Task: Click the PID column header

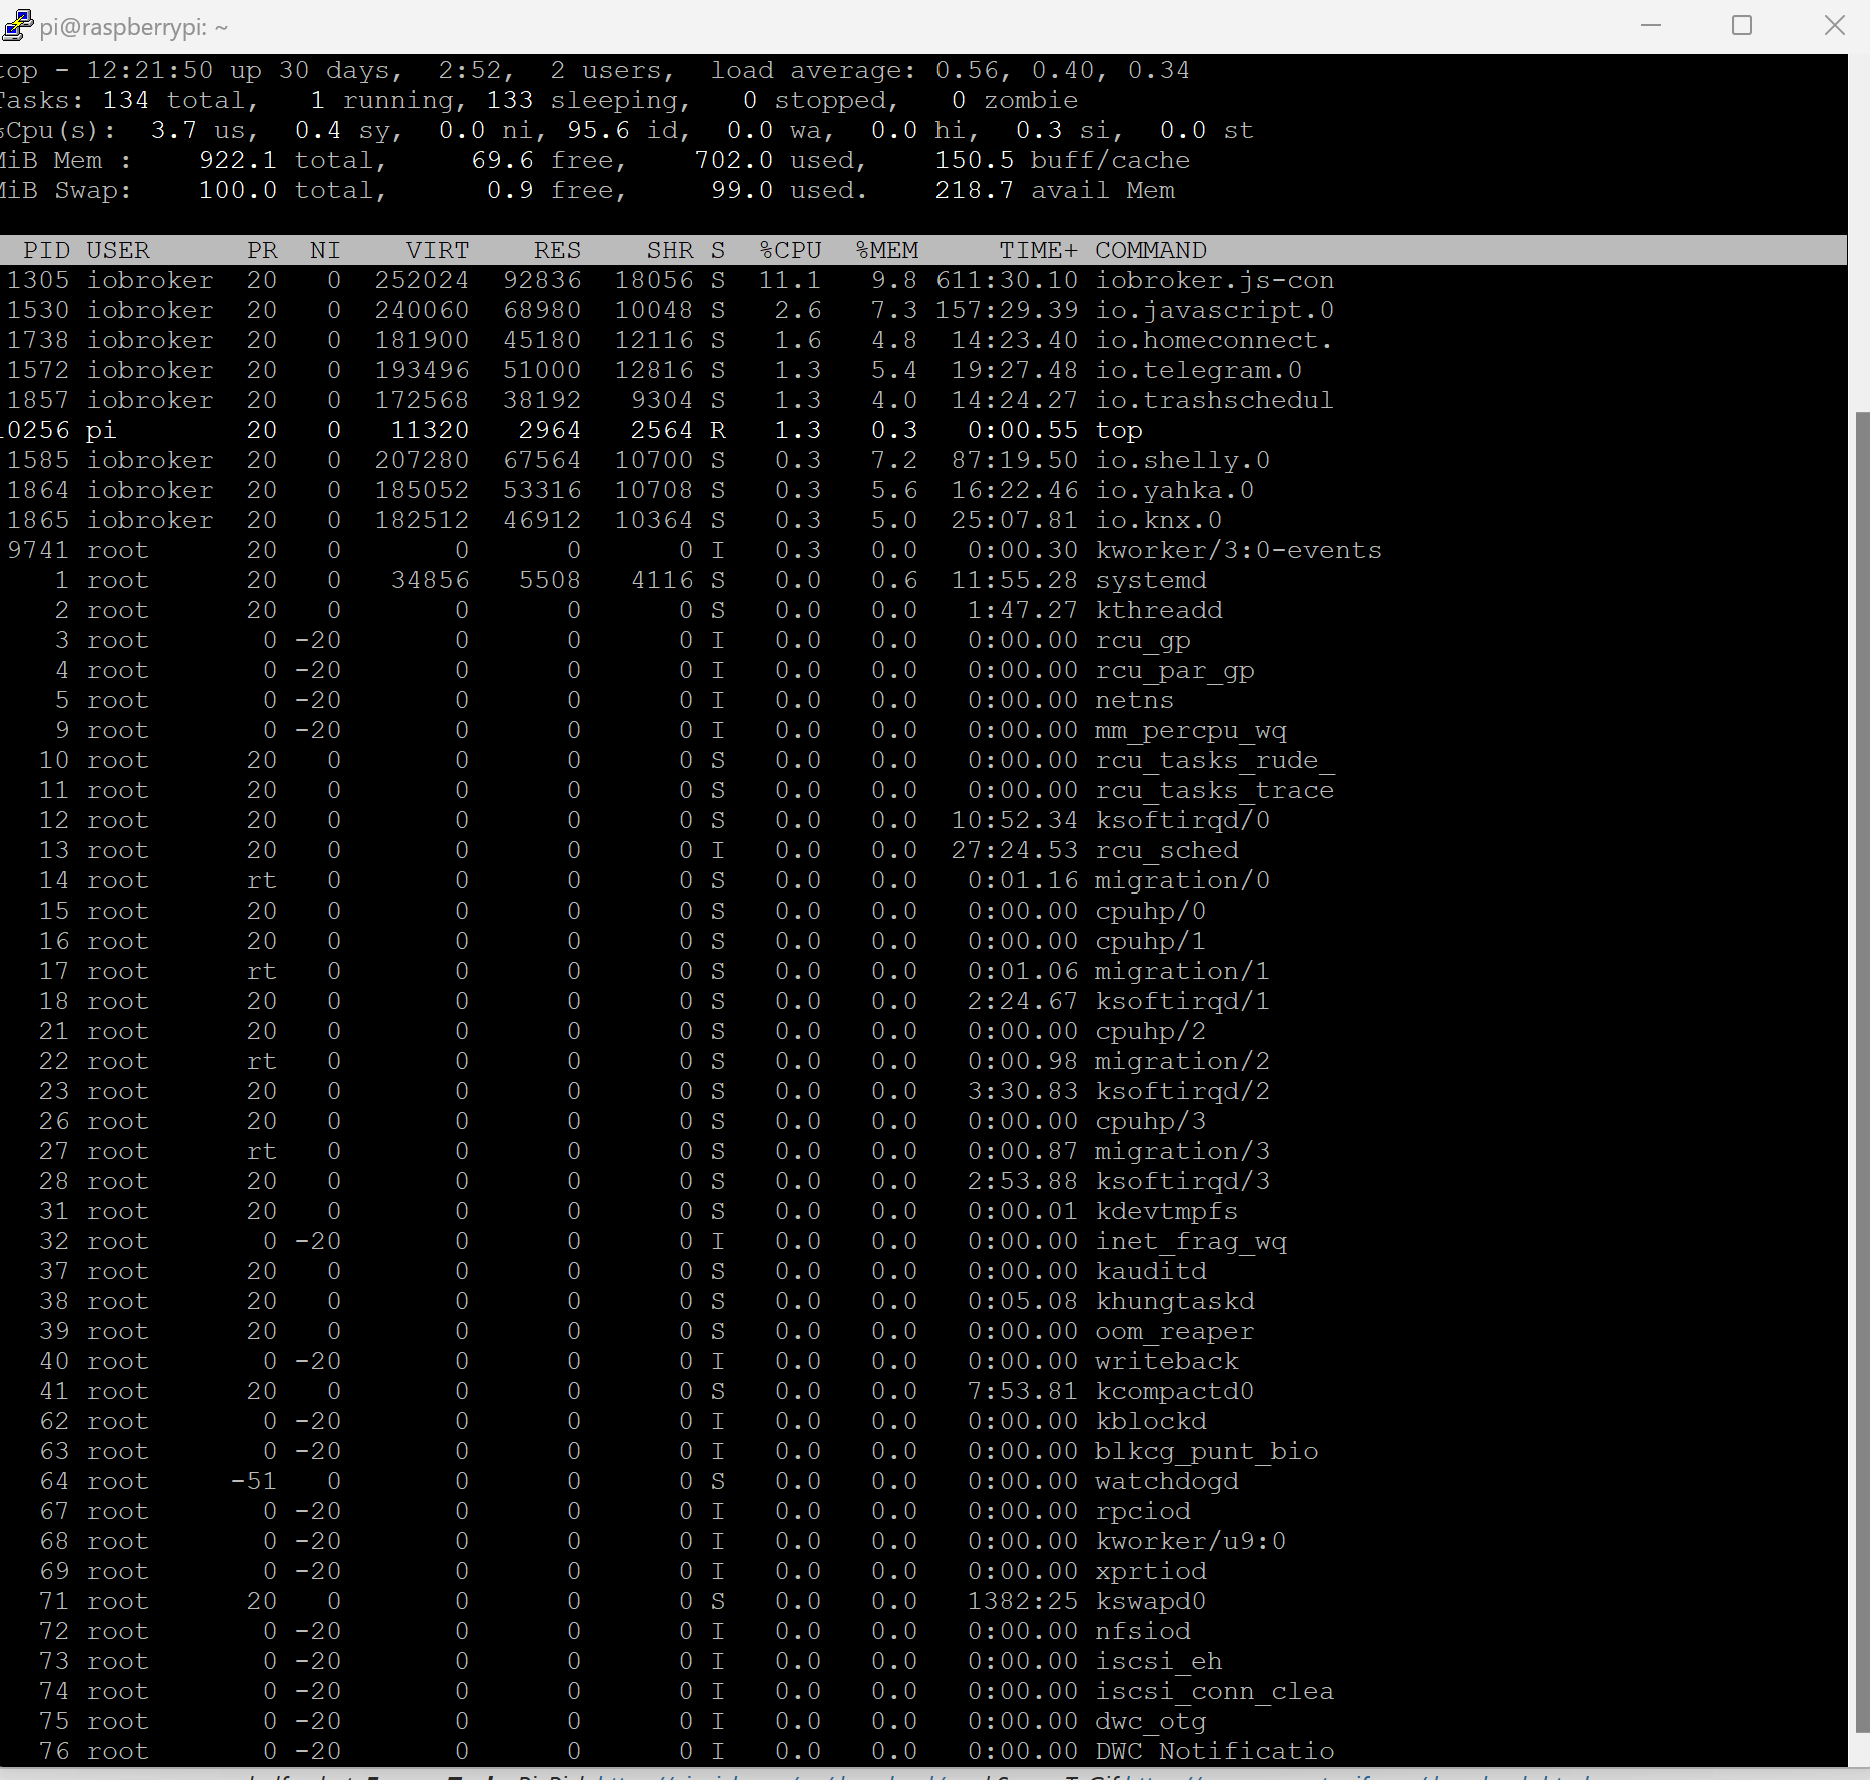Action: pyautogui.click(x=46, y=250)
